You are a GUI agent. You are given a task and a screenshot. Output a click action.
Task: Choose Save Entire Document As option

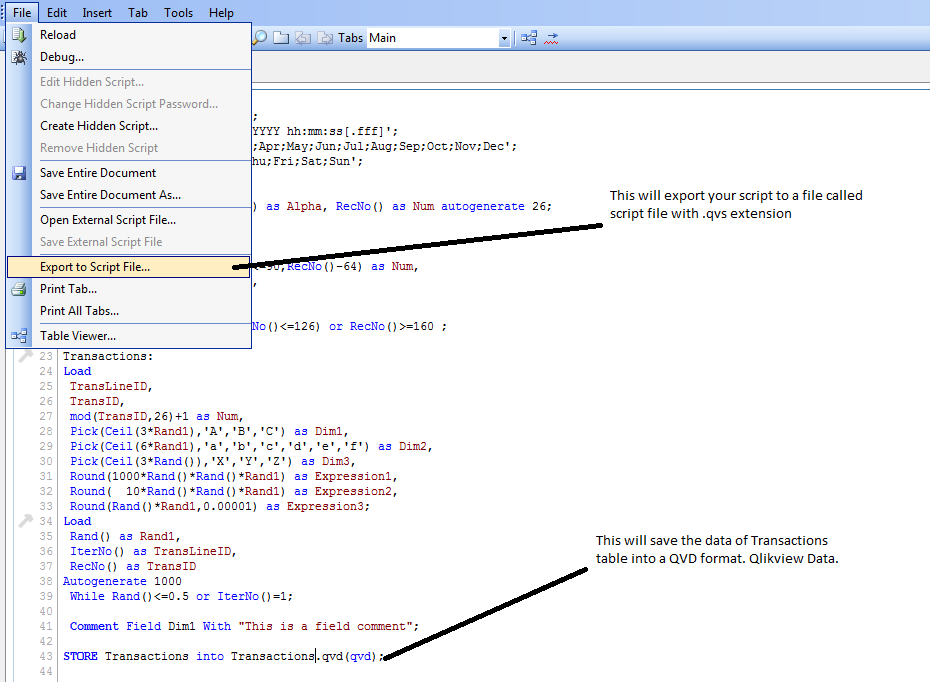(110, 195)
